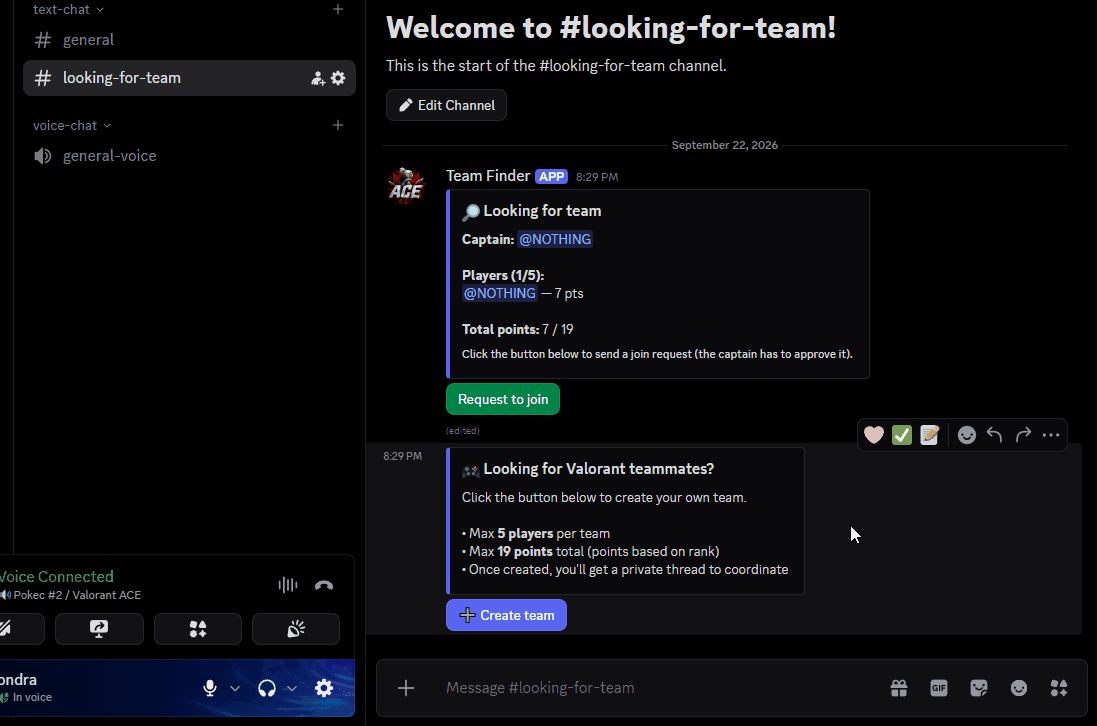
Task: Collapse the text-chat category
Action: [x=68, y=10]
